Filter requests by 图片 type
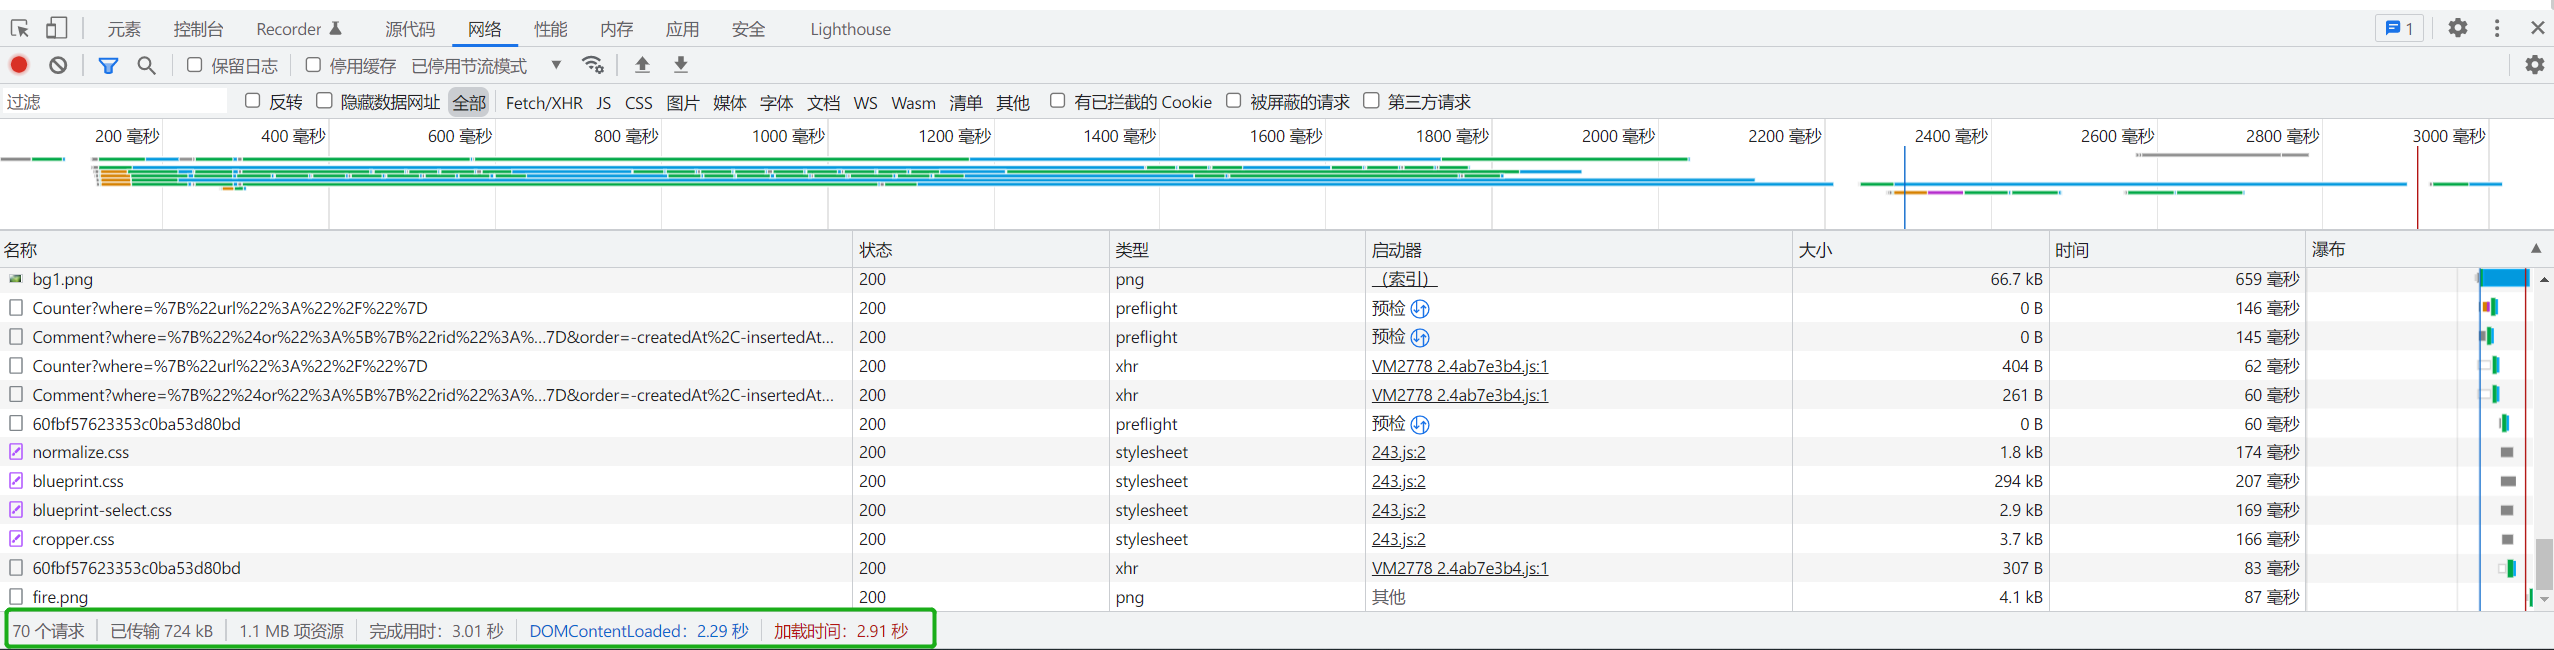Image resolution: width=2554 pixels, height=650 pixels. pyautogui.click(x=682, y=102)
